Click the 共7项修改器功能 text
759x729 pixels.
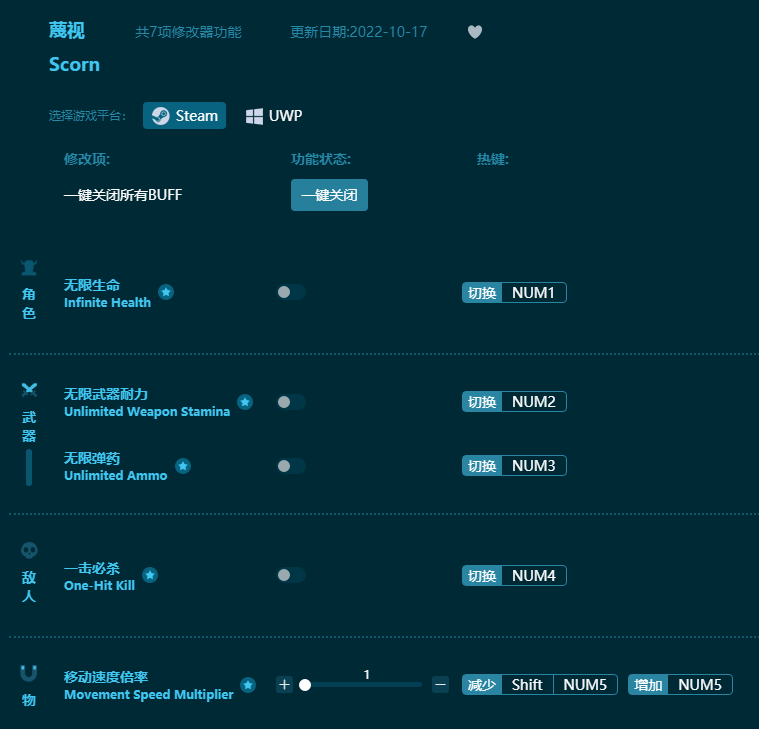(x=188, y=32)
